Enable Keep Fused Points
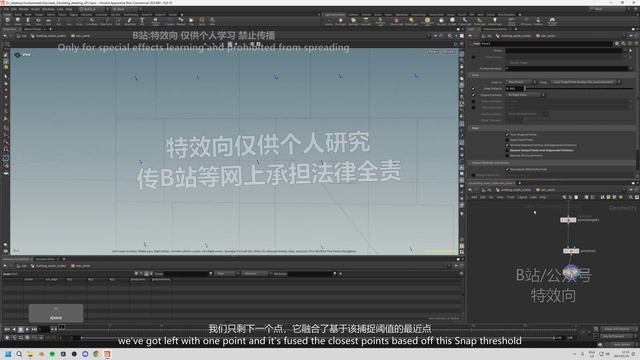This screenshot has width=640, height=360. click(507, 140)
